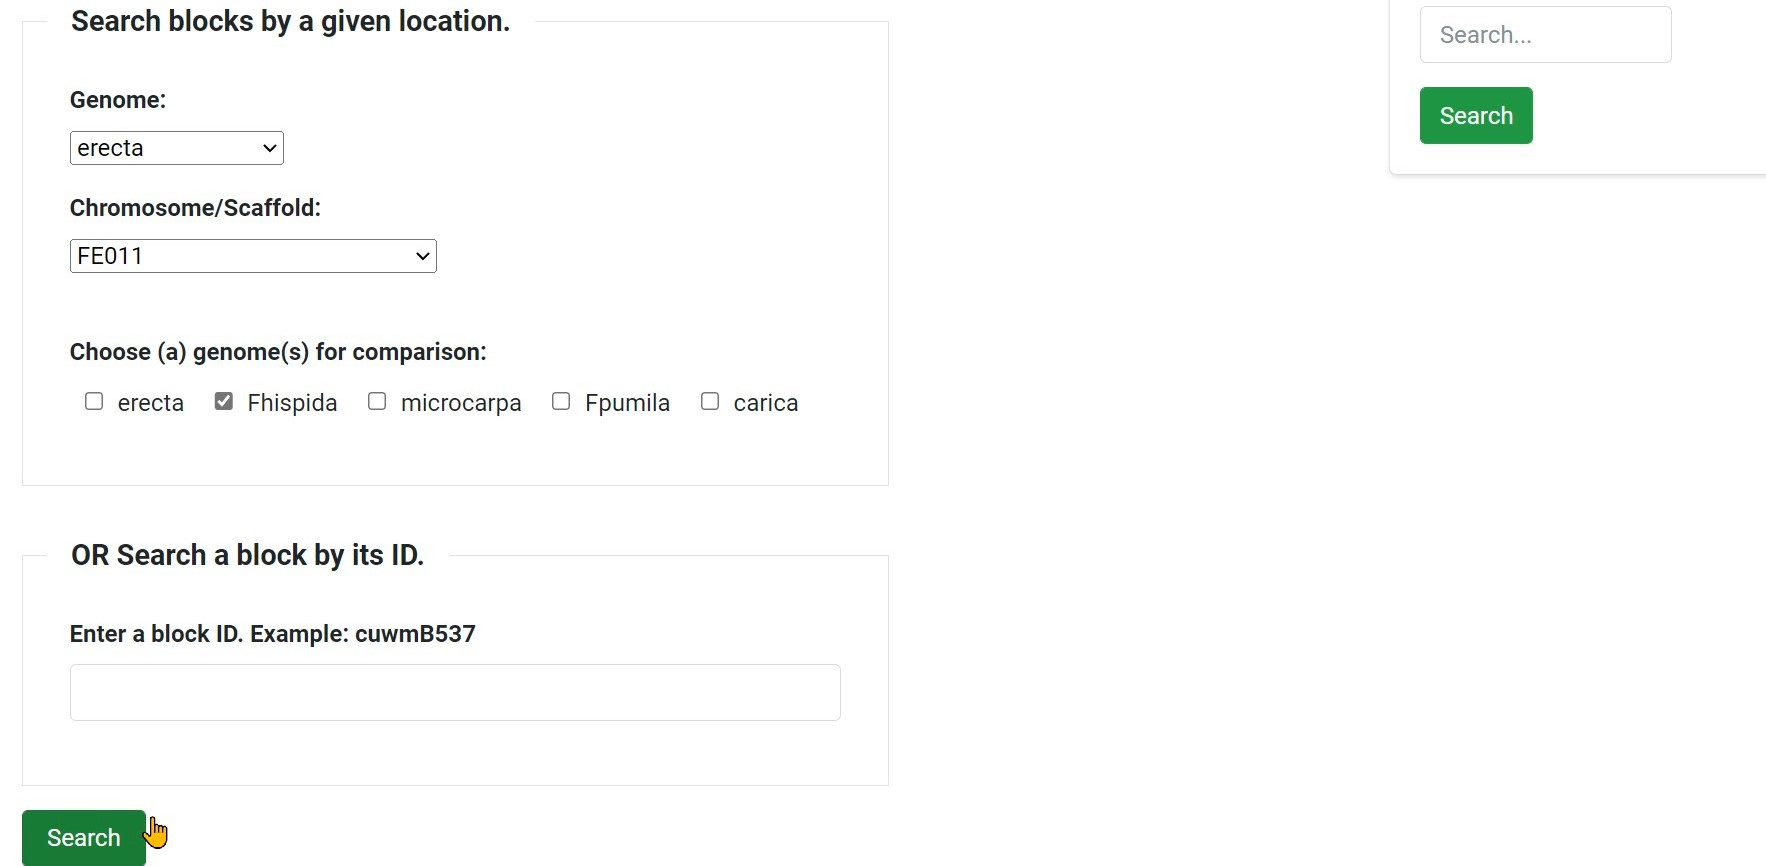Select the carica comparison checkbox
Screen dimensions: 1766x866
(x=710, y=401)
